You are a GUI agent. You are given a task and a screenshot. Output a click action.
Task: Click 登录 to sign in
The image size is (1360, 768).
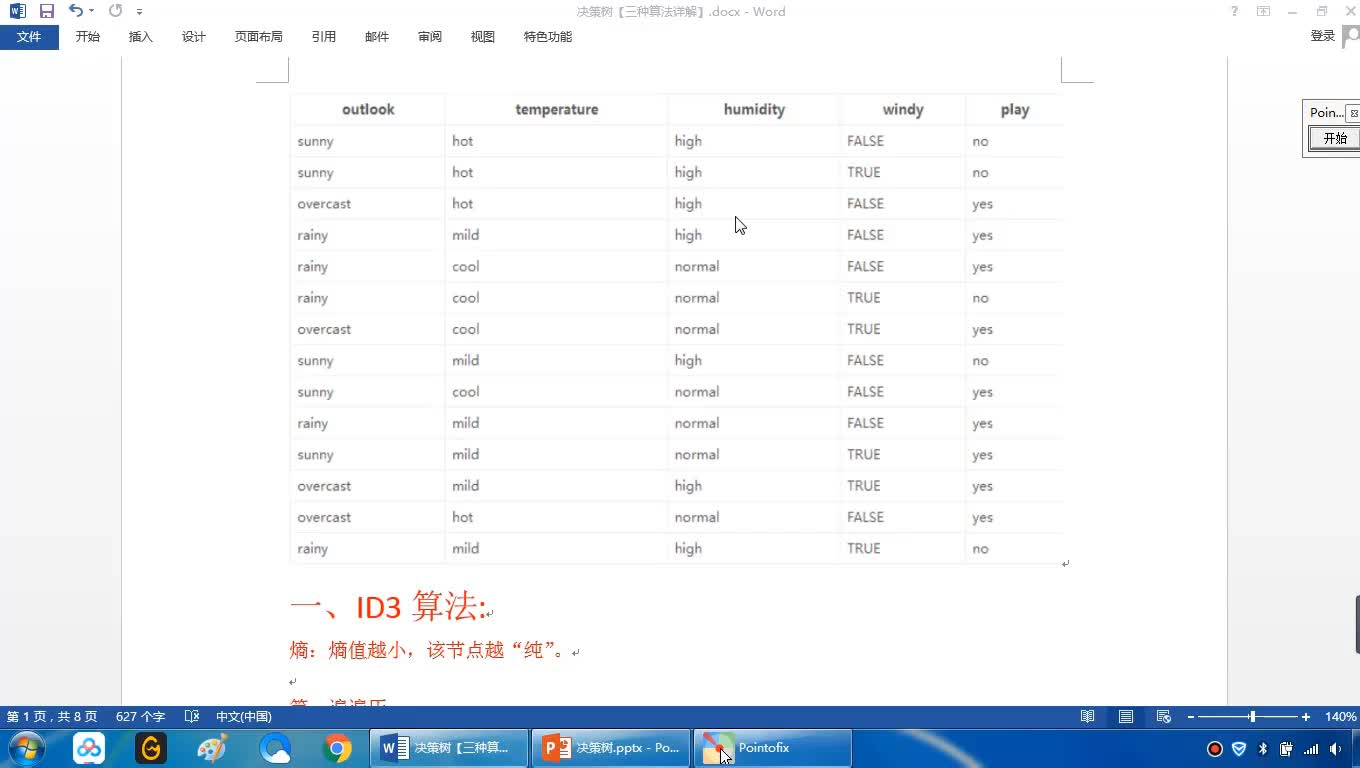(1323, 36)
